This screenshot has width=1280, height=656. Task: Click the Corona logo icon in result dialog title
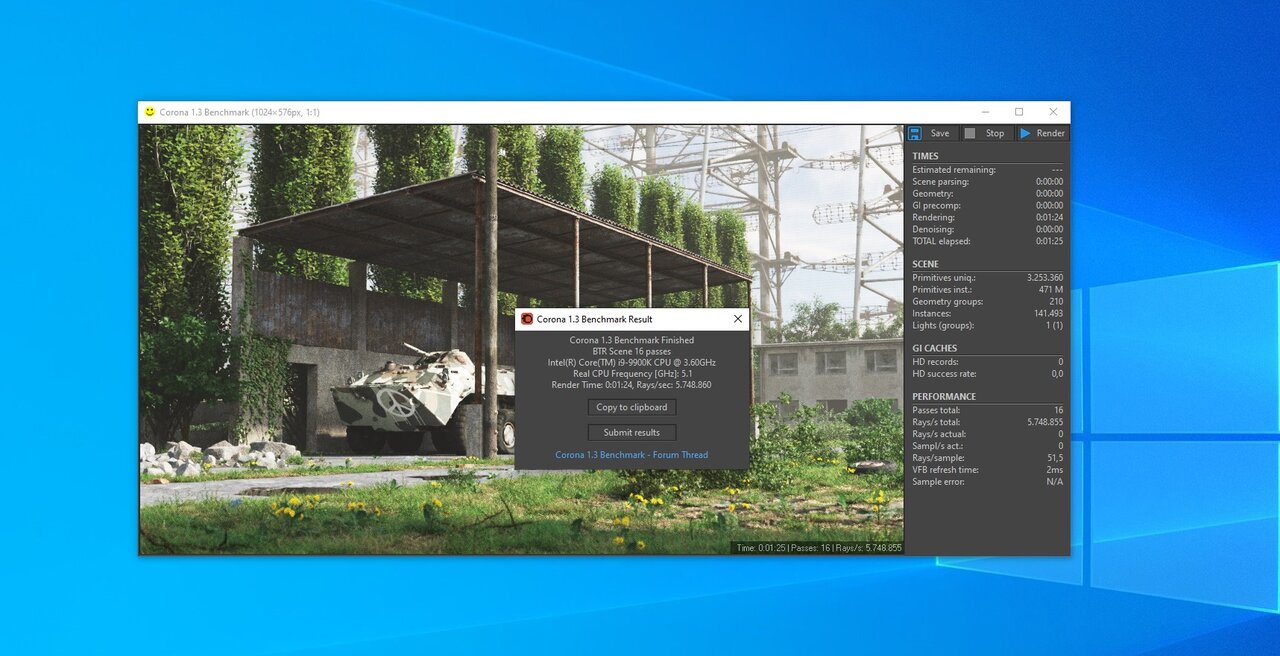pos(527,319)
